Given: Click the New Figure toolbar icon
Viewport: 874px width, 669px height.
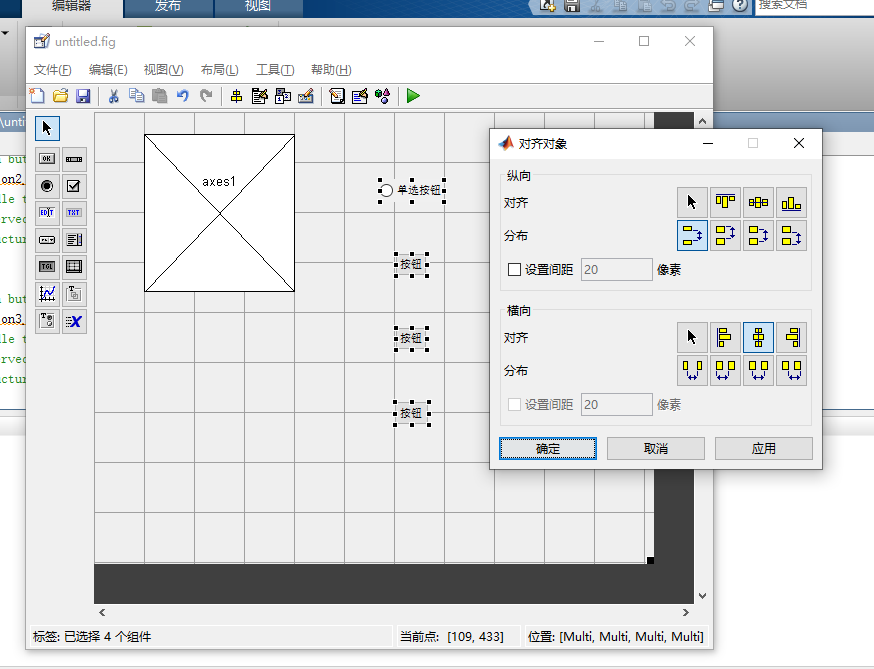Looking at the screenshot, I should (37, 96).
